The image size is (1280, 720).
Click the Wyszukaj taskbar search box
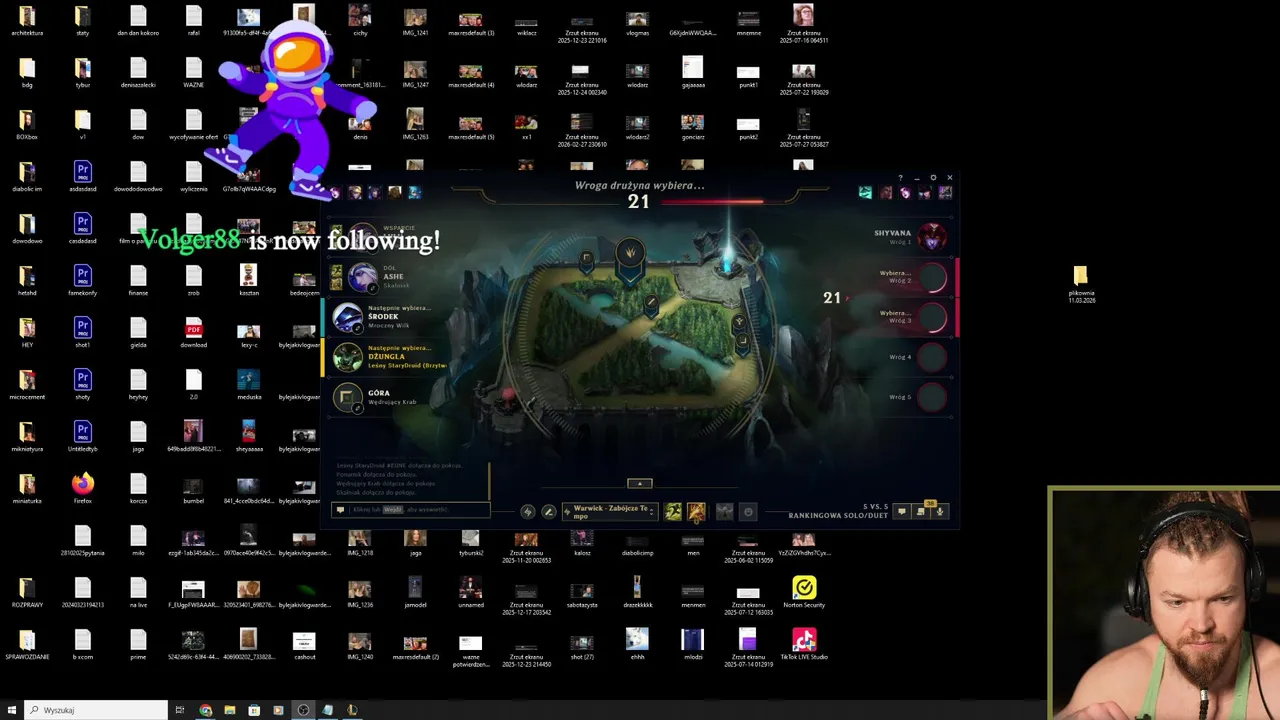click(97, 710)
